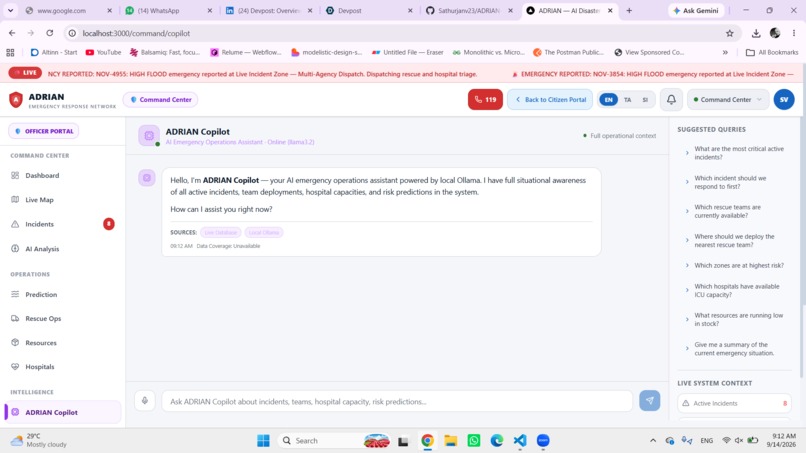Viewport: 806px width, 453px height.
Task: Bookmark this page with star icon
Action: (729, 33)
